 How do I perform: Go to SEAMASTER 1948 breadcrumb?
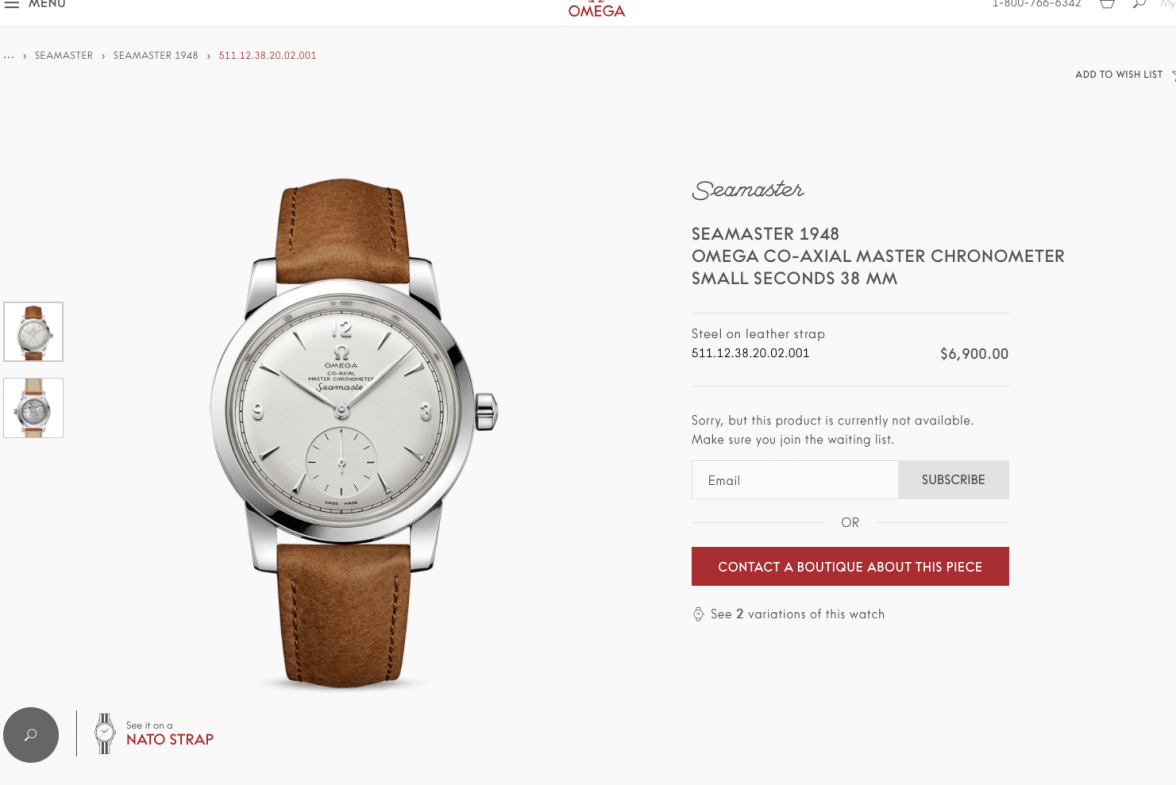pos(155,55)
